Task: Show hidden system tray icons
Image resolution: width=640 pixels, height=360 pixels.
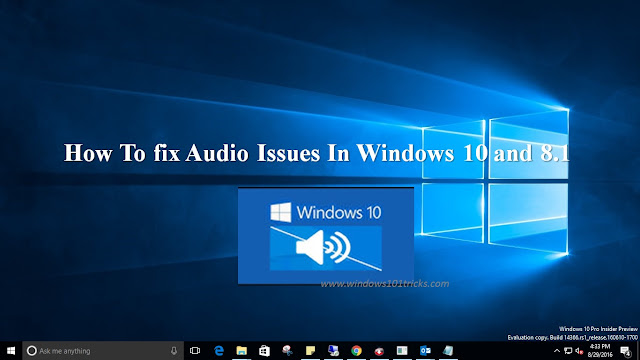Action: click(557, 351)
